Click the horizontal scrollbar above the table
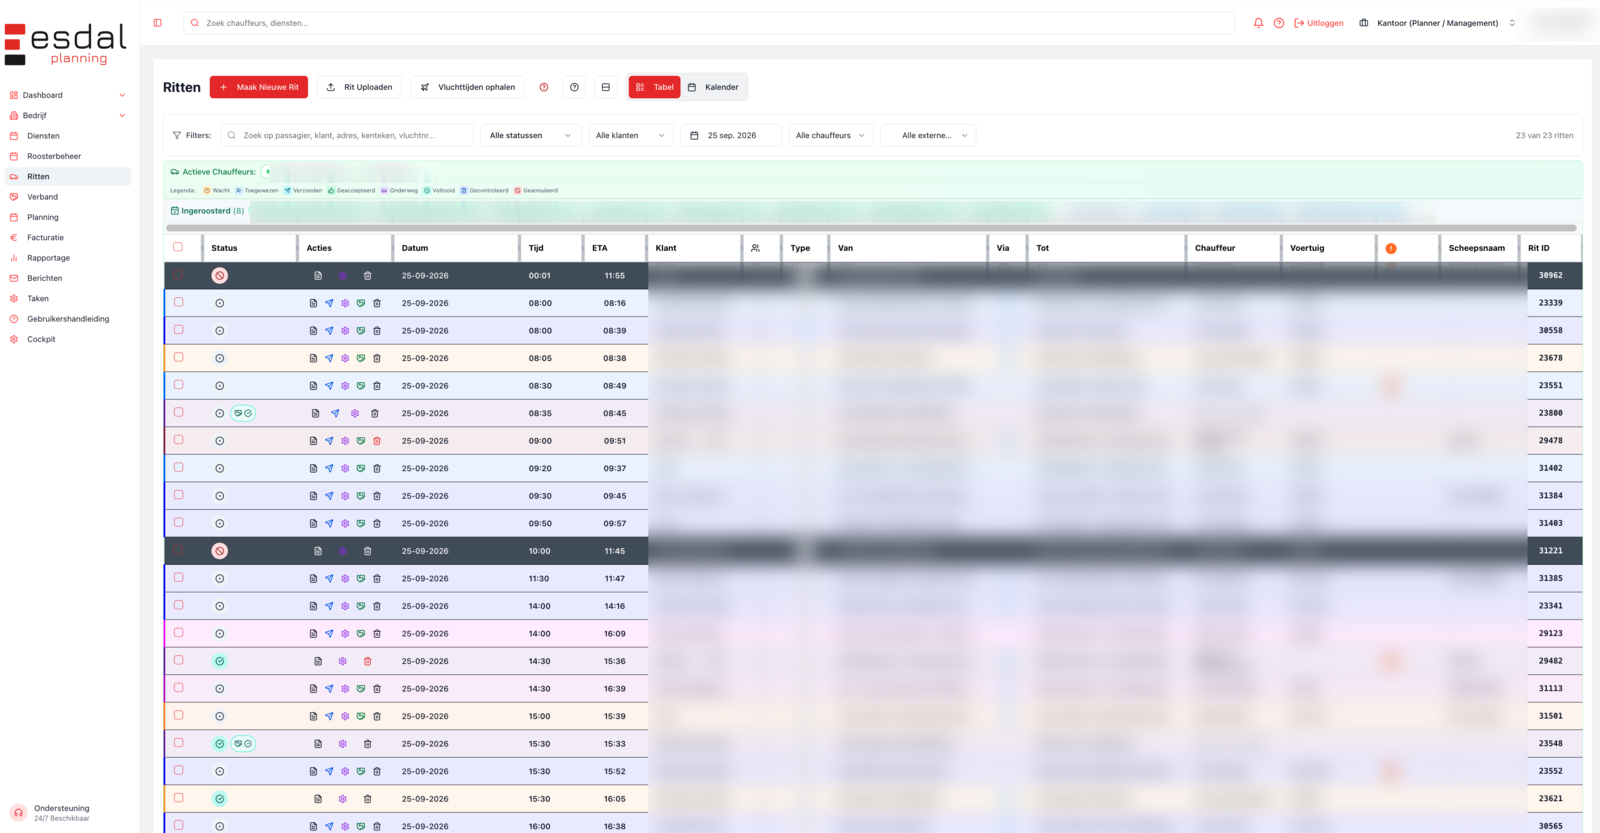The width and height of the screenshot is (1600, 833). tap(871, 228)
